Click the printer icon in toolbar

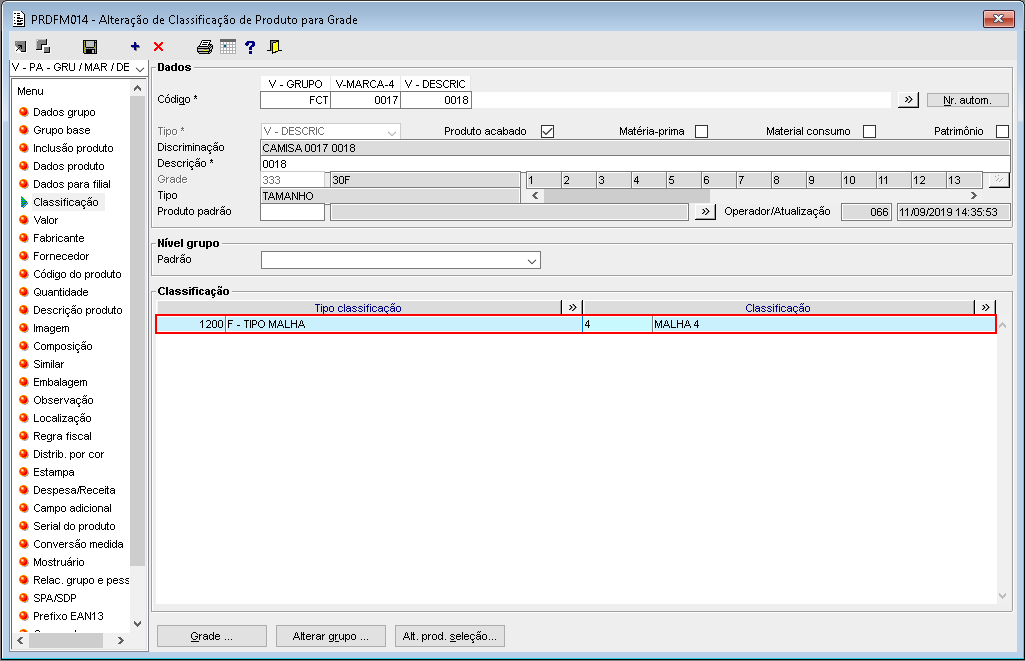(205, 46)
